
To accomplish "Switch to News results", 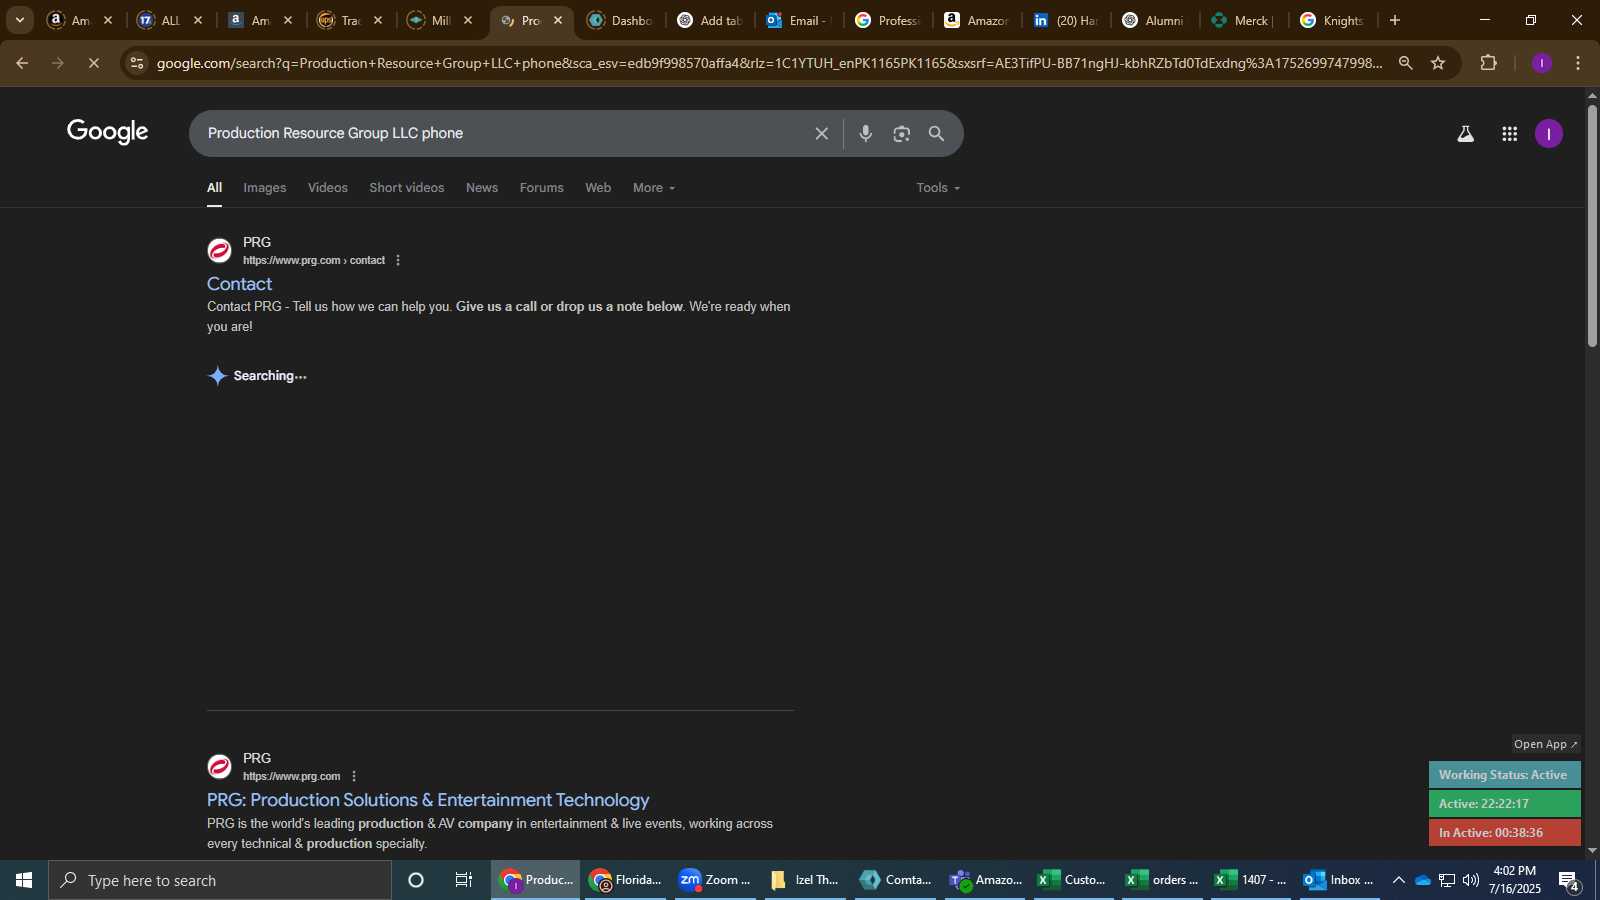I will pos(482,188).
